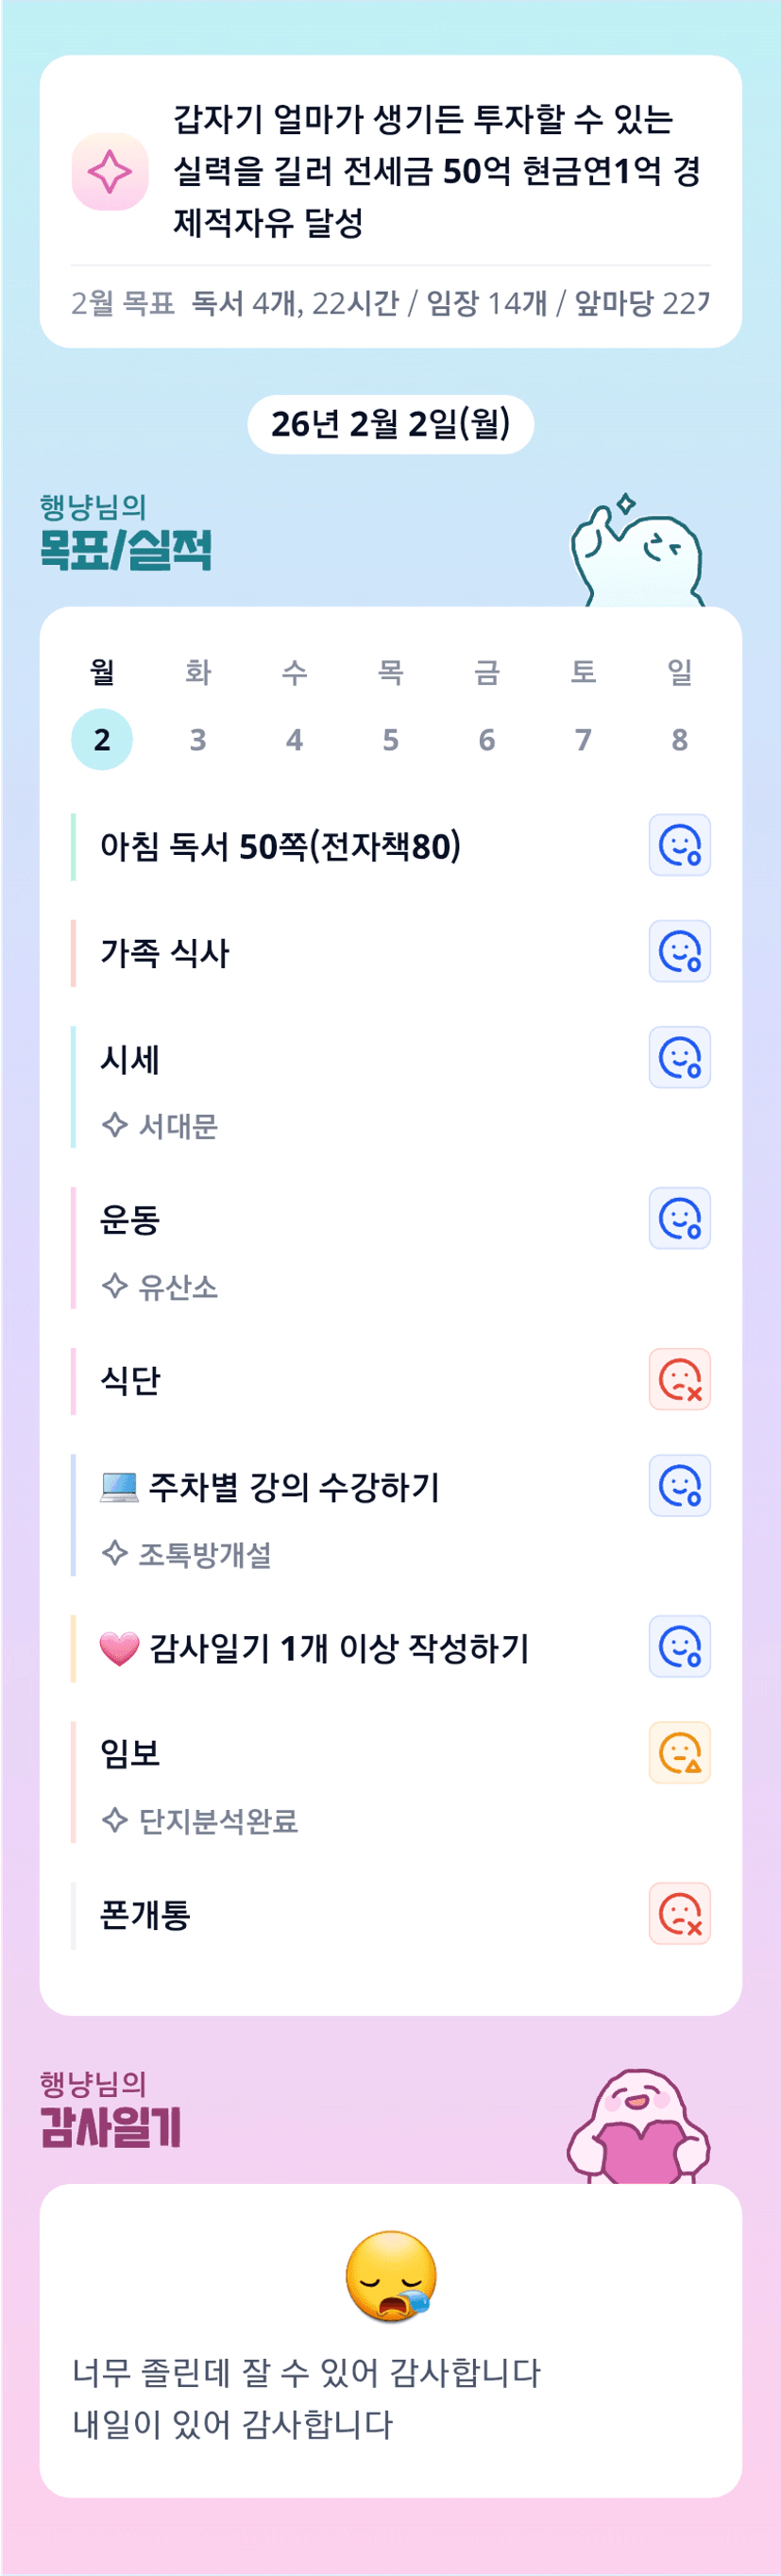
Task: Select Monday the 2nd in week row
Action: (x=102, y=739)
